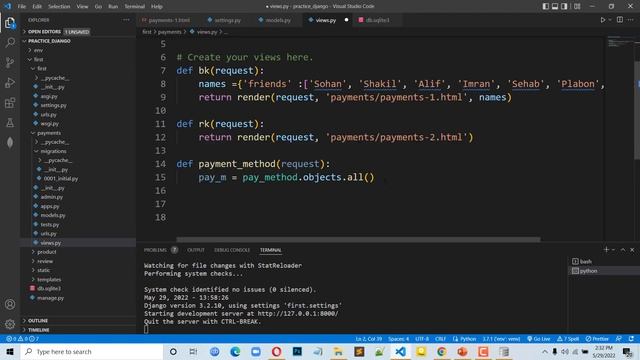Expand the Timeline section
Viewport: 640px width, 360px height.
(78, 330)
